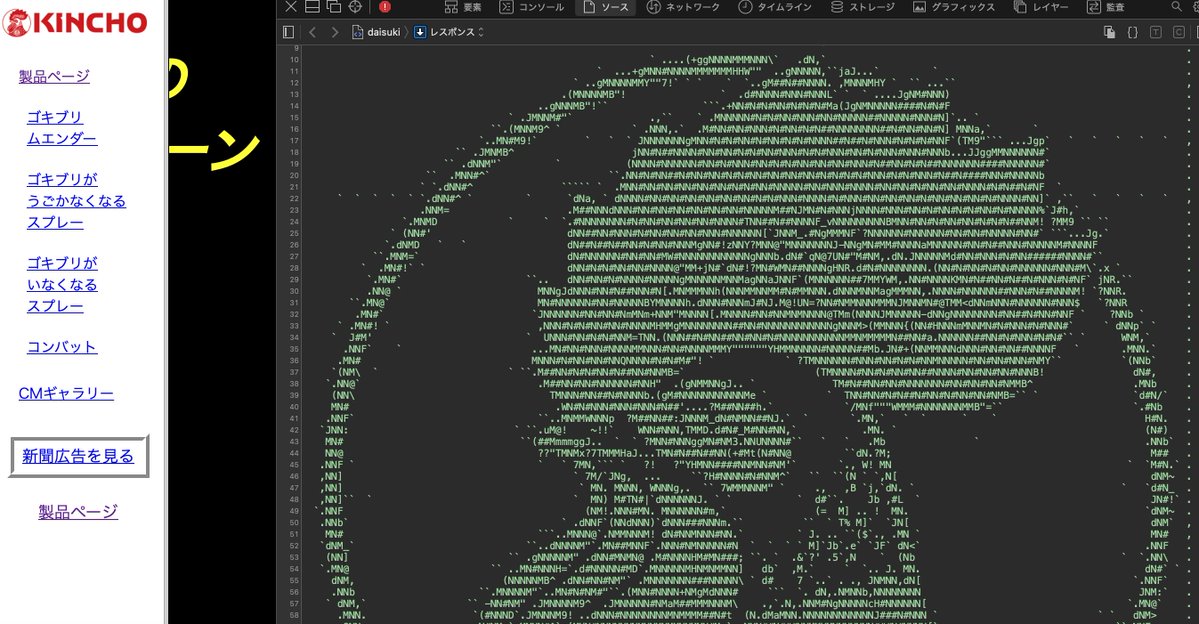Image resolution: width=1199 pixels, height=624 pixels.
Task: Toggle the navigation sidebar button left of the back arrow
Action: click(288, 32)
